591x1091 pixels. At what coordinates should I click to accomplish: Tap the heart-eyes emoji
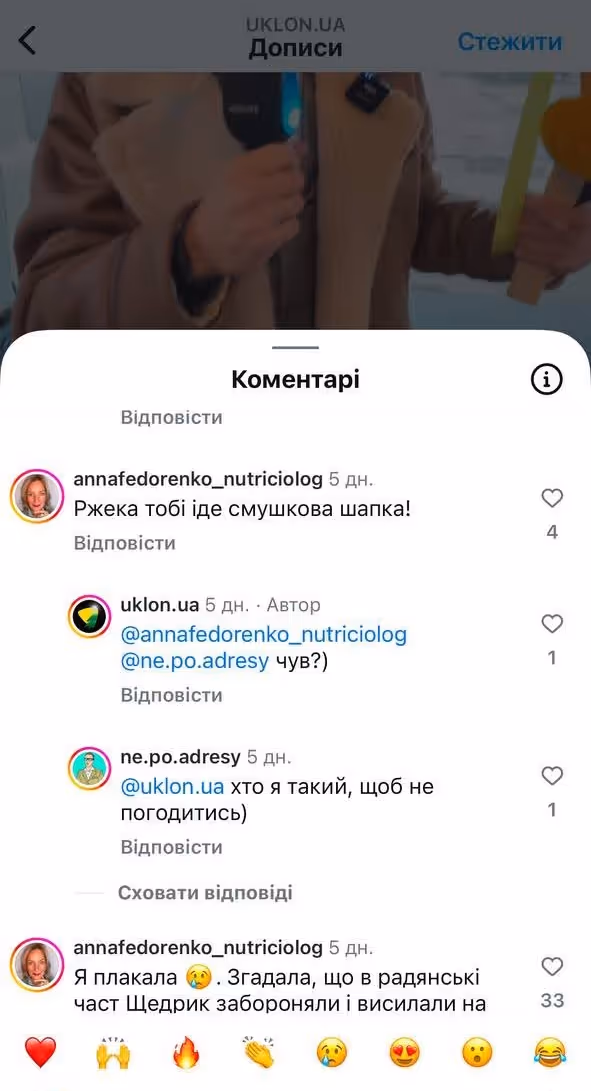click(404, 1052)
